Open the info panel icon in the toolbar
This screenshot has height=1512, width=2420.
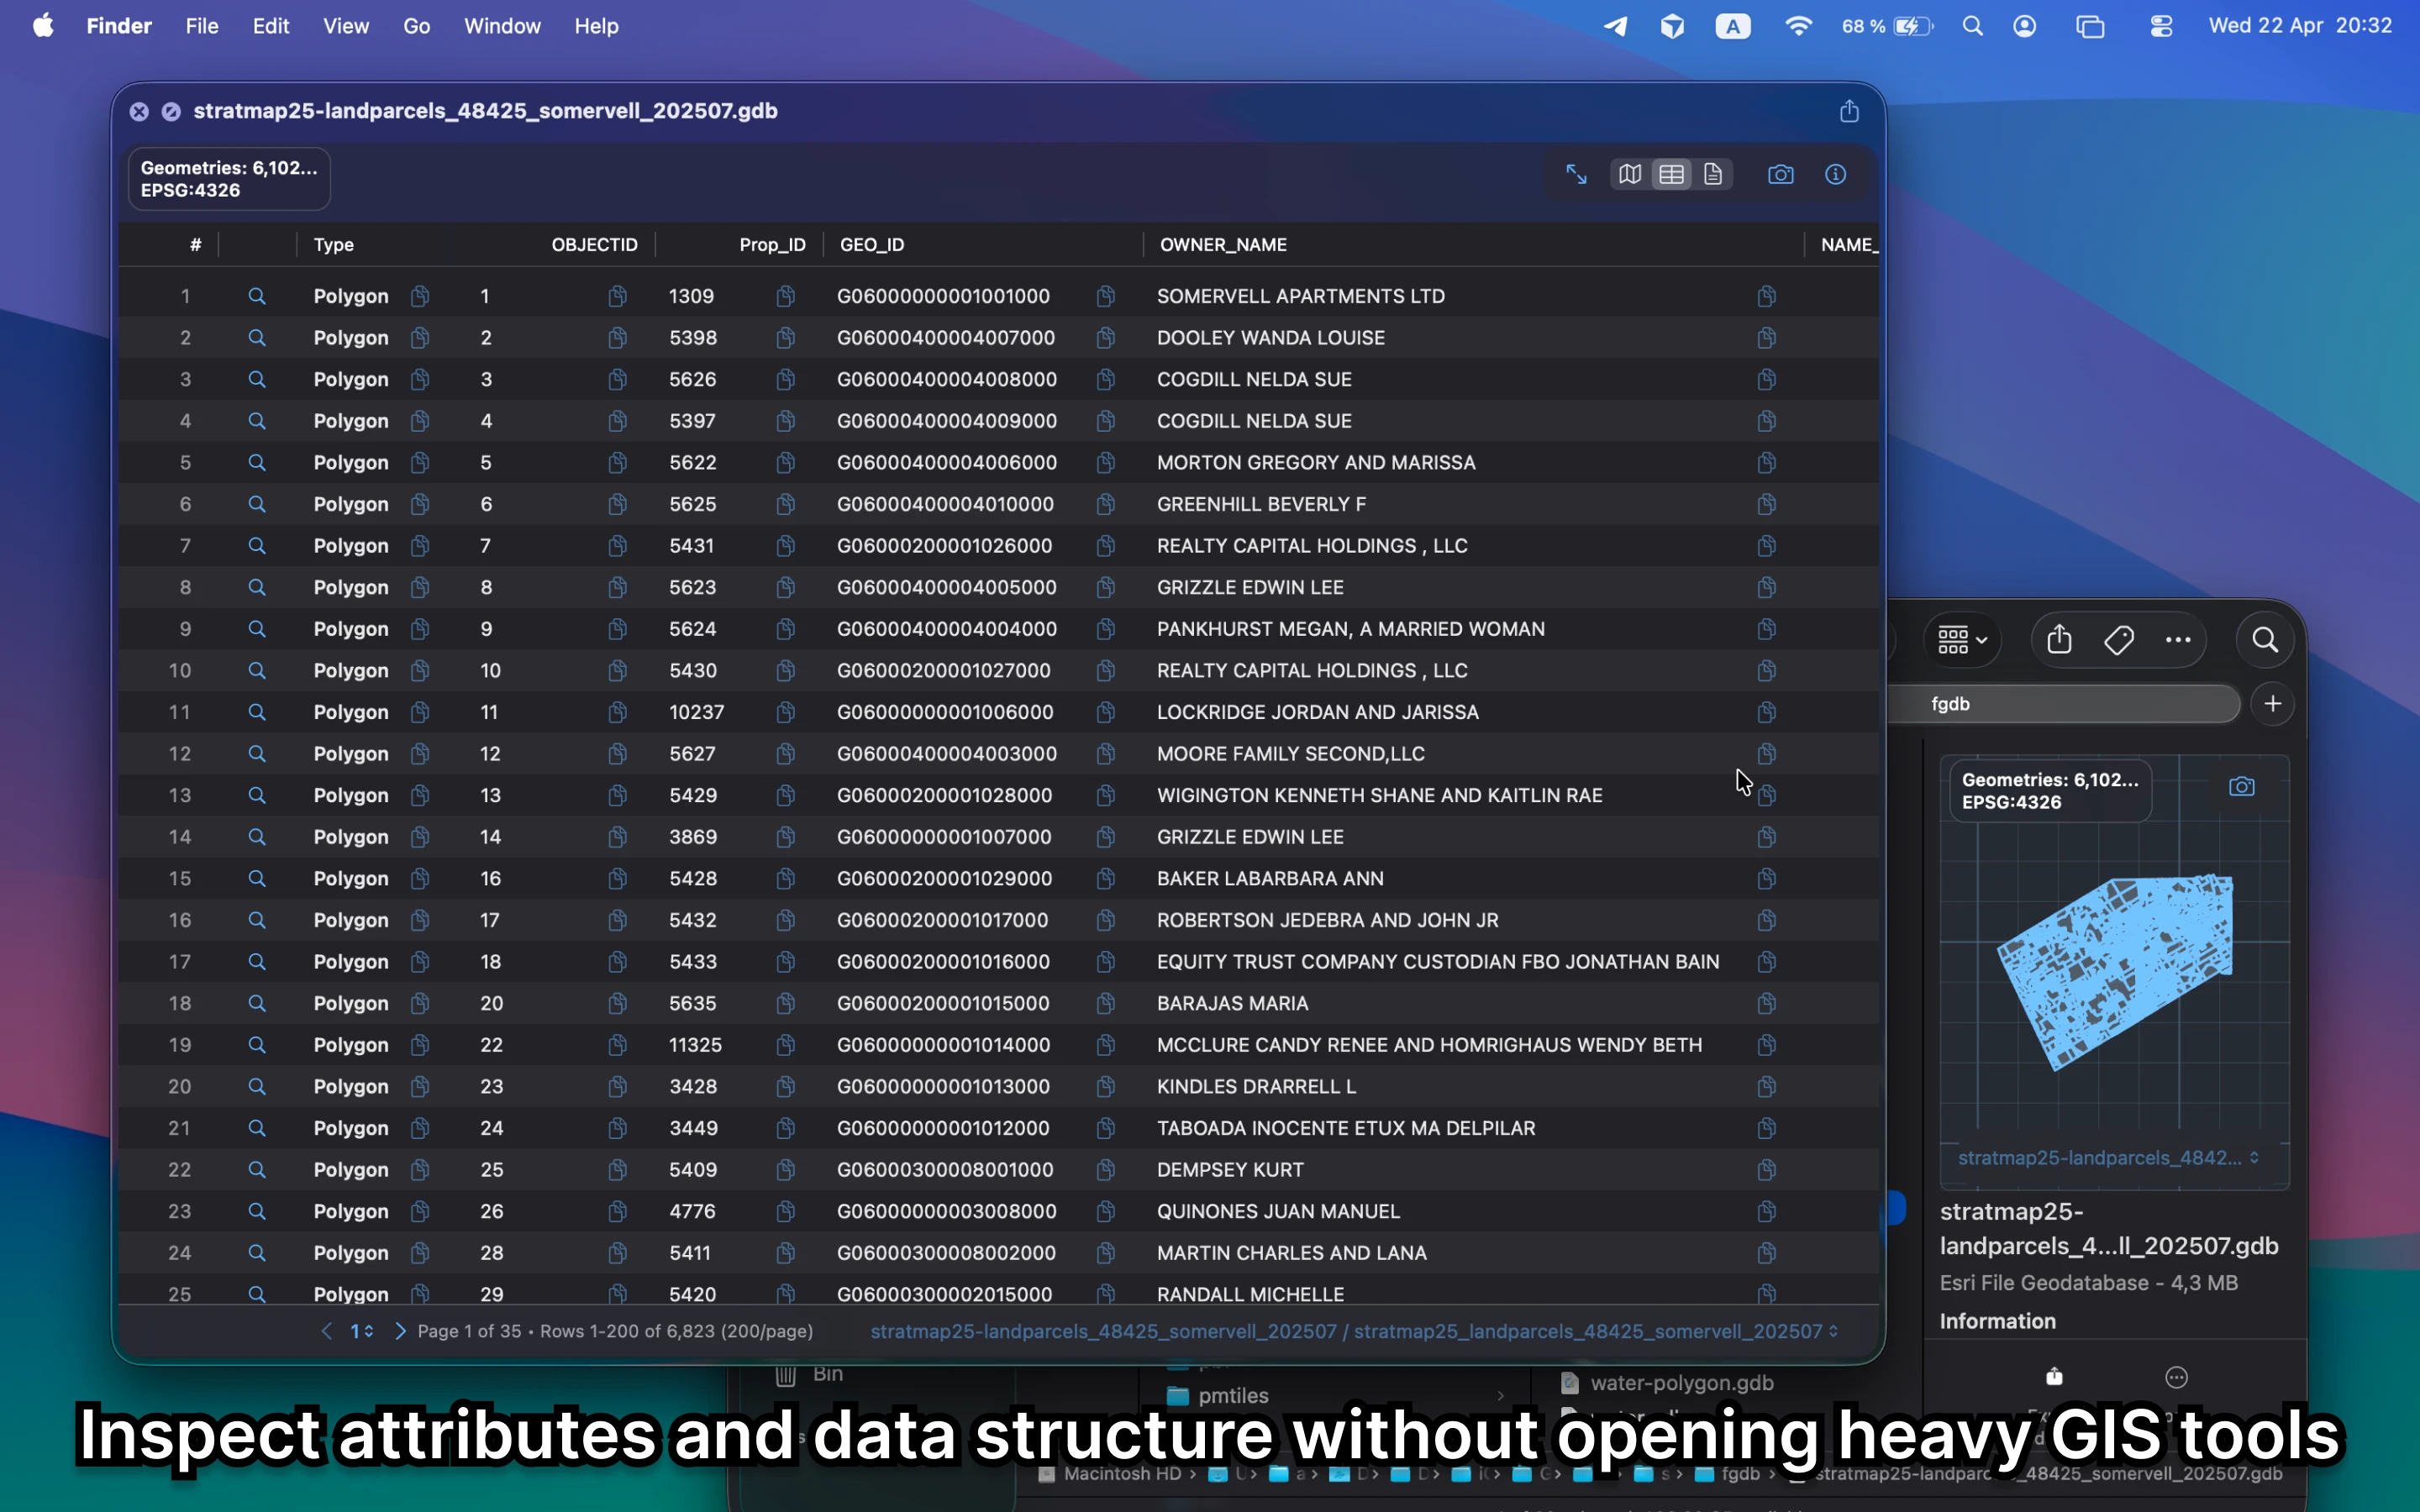1836,174
